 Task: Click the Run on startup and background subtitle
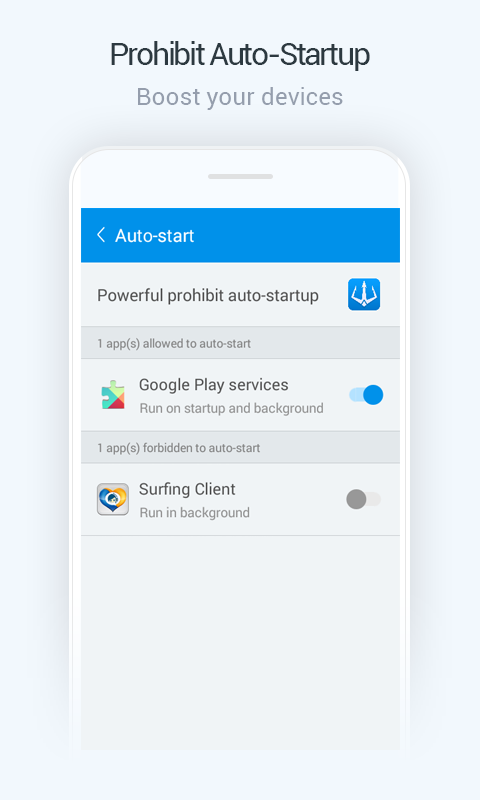click(x=231, y=408)
